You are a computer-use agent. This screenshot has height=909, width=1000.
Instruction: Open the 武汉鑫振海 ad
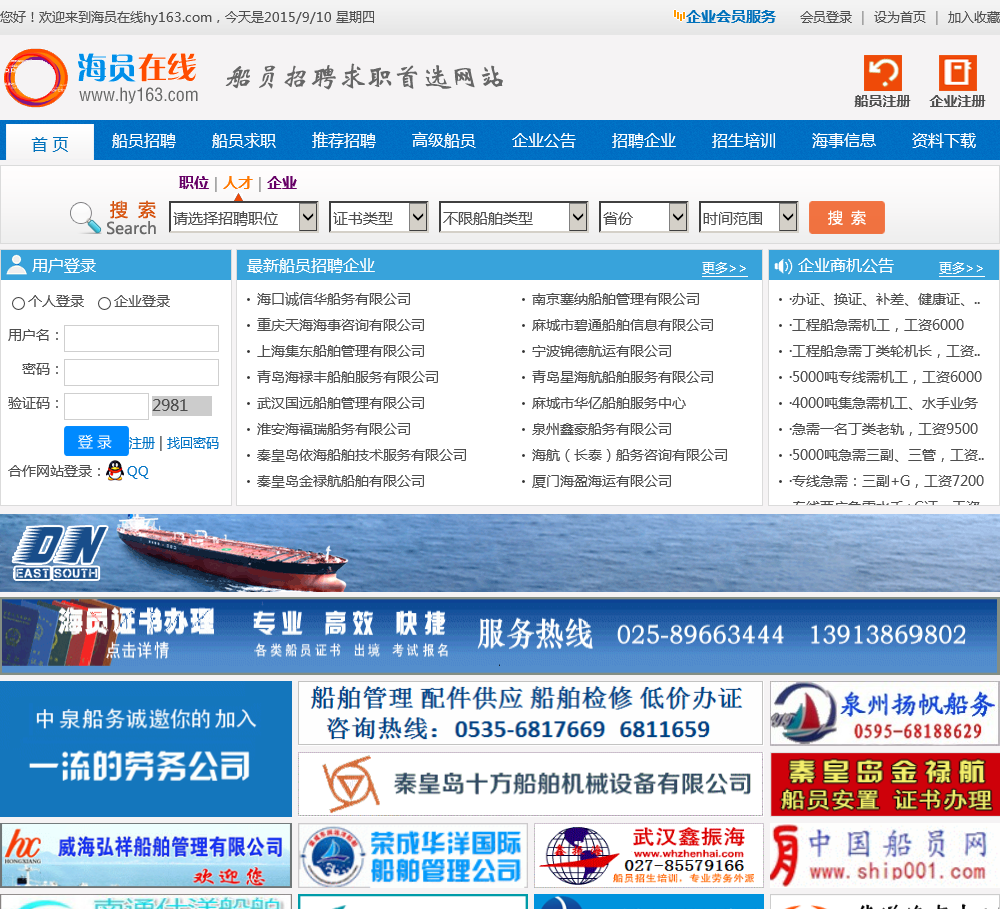pyautogui.click(x=649, y=855)
